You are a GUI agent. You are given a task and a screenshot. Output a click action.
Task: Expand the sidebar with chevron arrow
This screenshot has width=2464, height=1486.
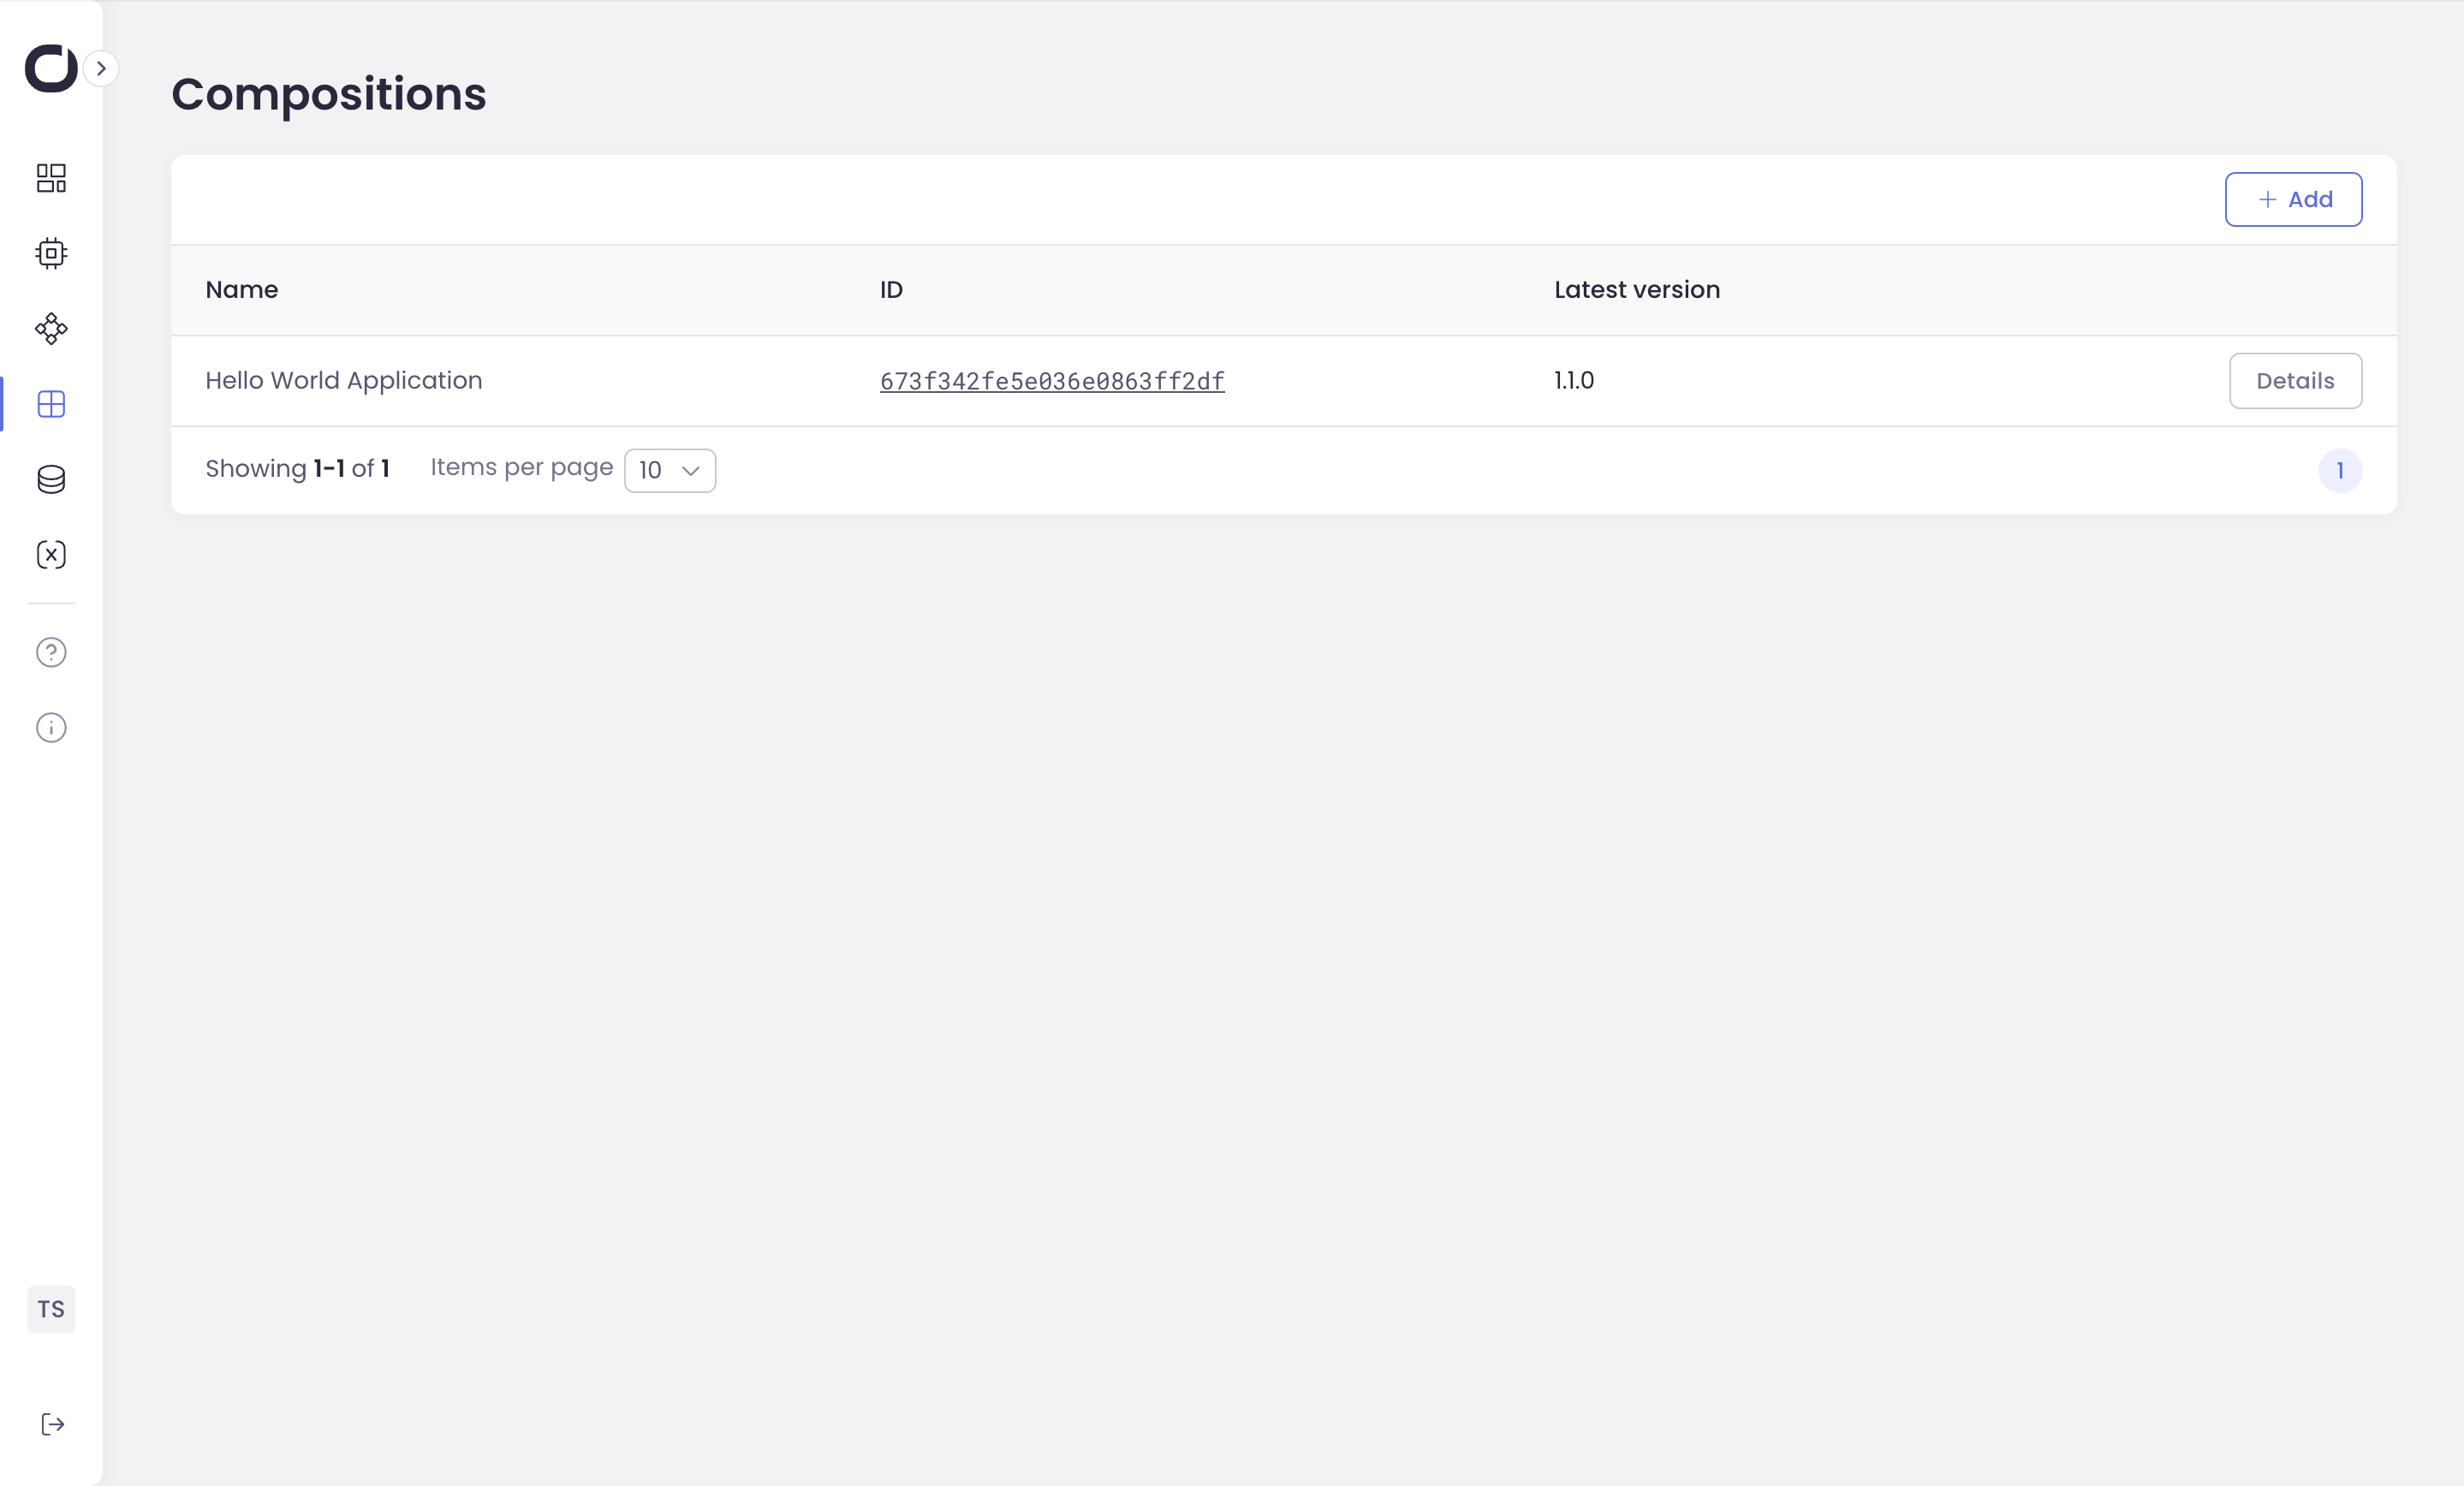(101, 68)
